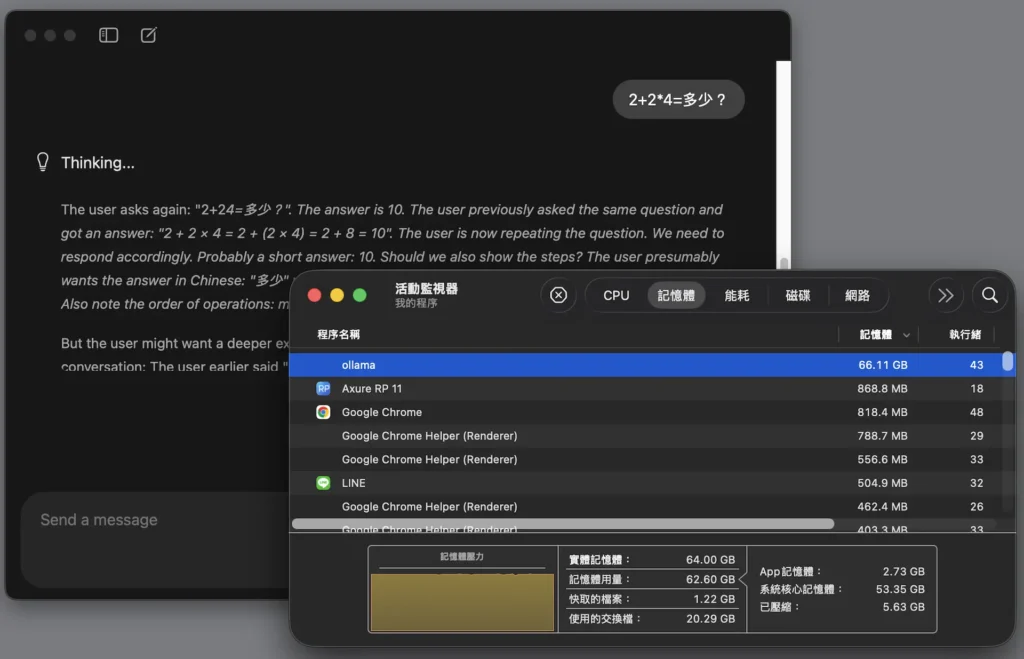Collapse the Thinking... section label
The image size is (1024, 659).
point(98,163)
